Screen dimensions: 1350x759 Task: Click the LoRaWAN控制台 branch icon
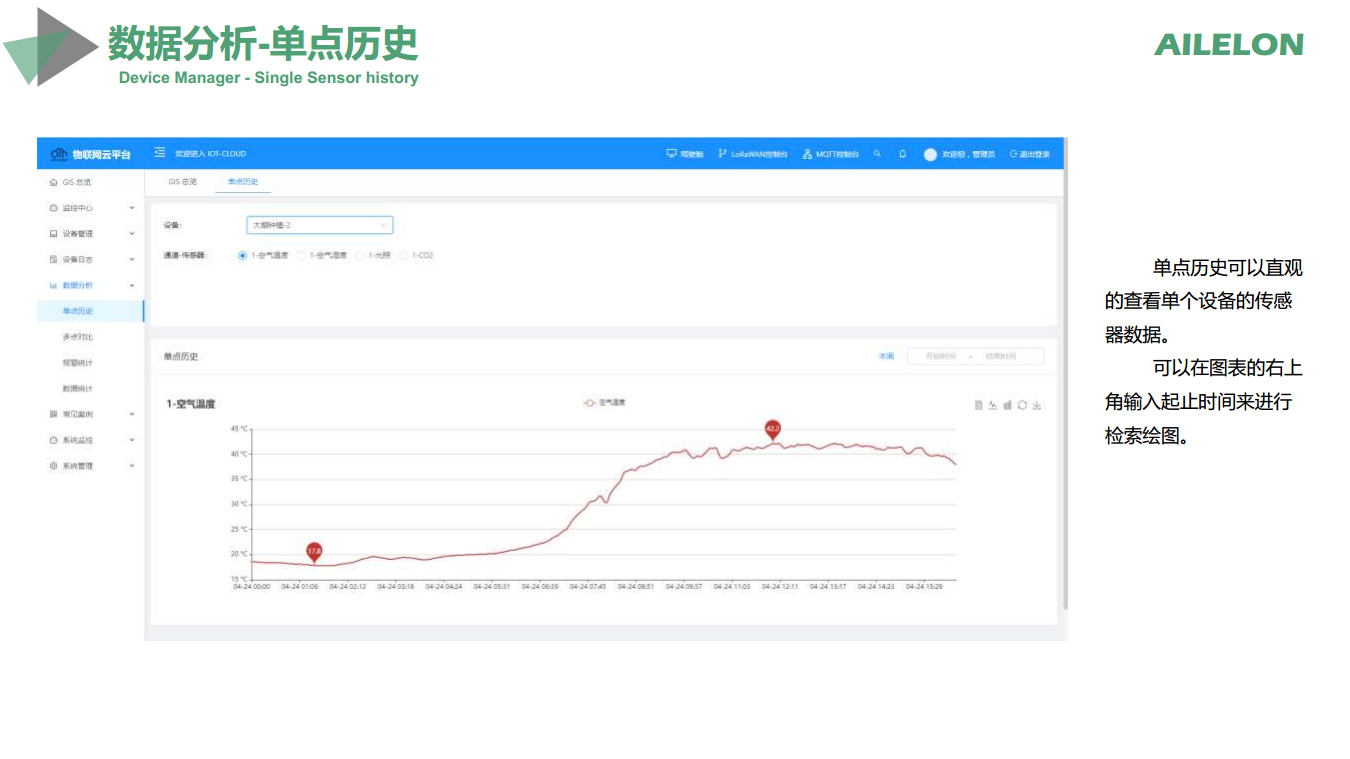pos(722,154)
